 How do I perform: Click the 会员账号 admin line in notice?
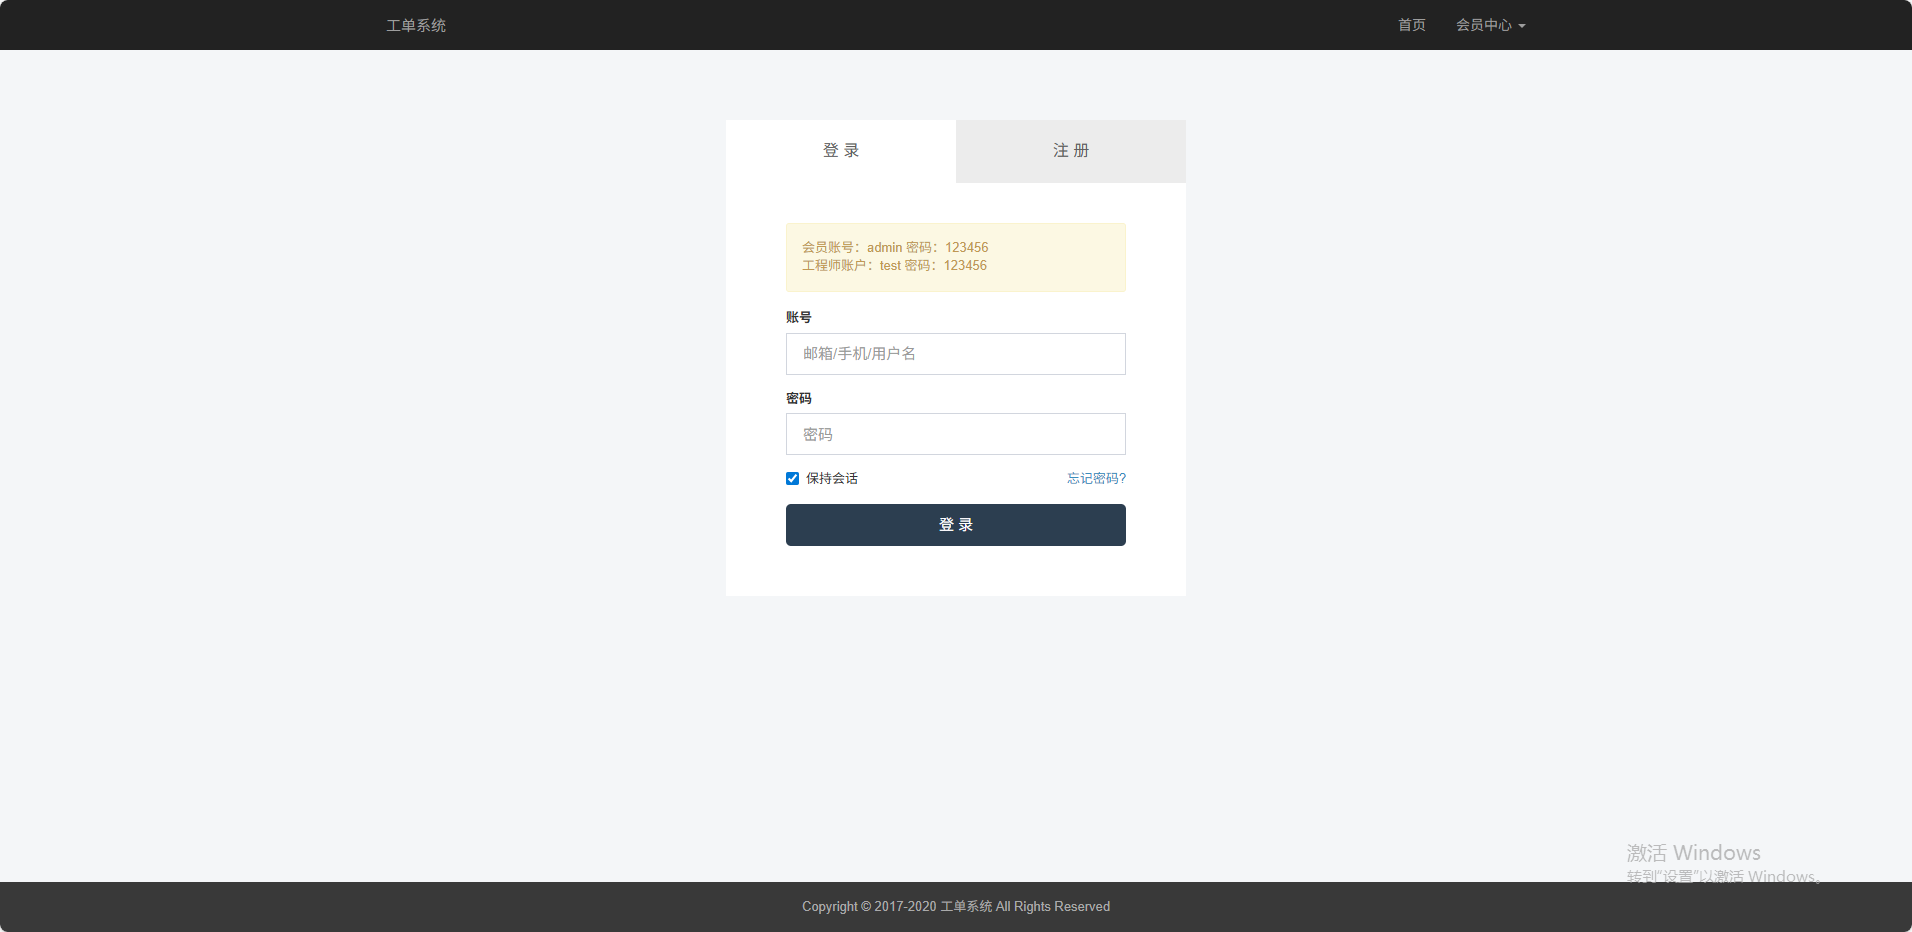pyautogui.click(x=894, y=247)
